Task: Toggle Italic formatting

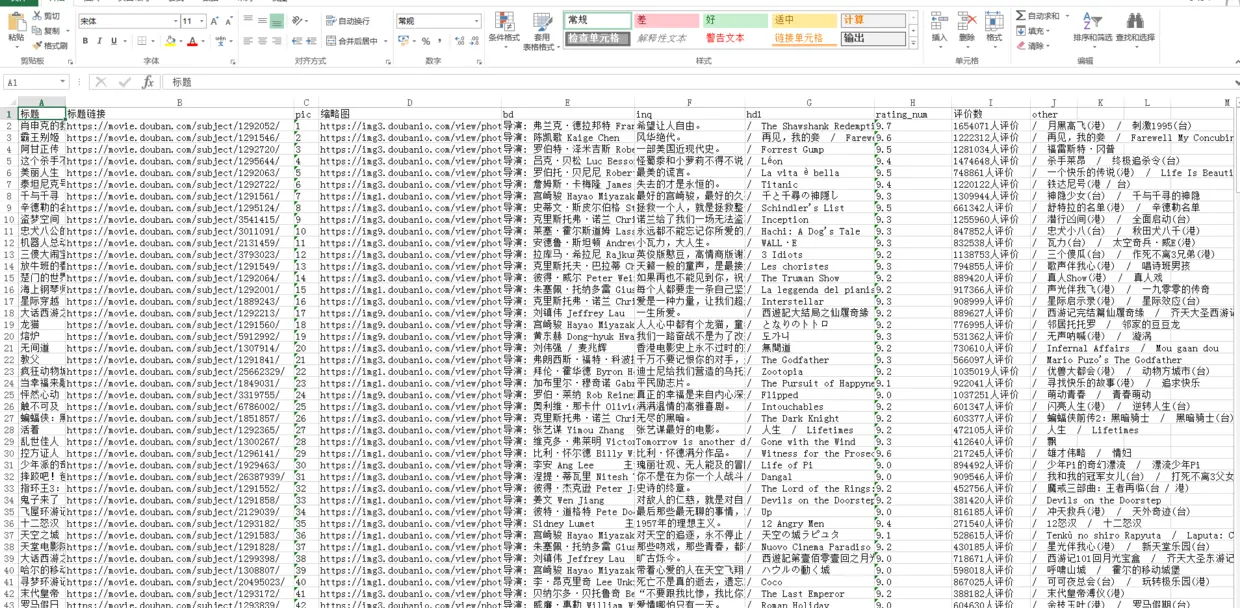Action: pos(100,41)
